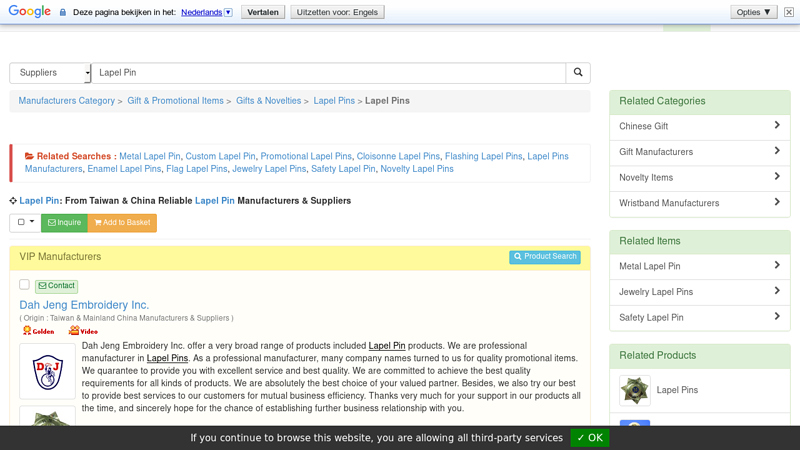Go to Manufacturers Category breadcrumb
This screenshot has height=450, width=800.
(x=67, y=101)
